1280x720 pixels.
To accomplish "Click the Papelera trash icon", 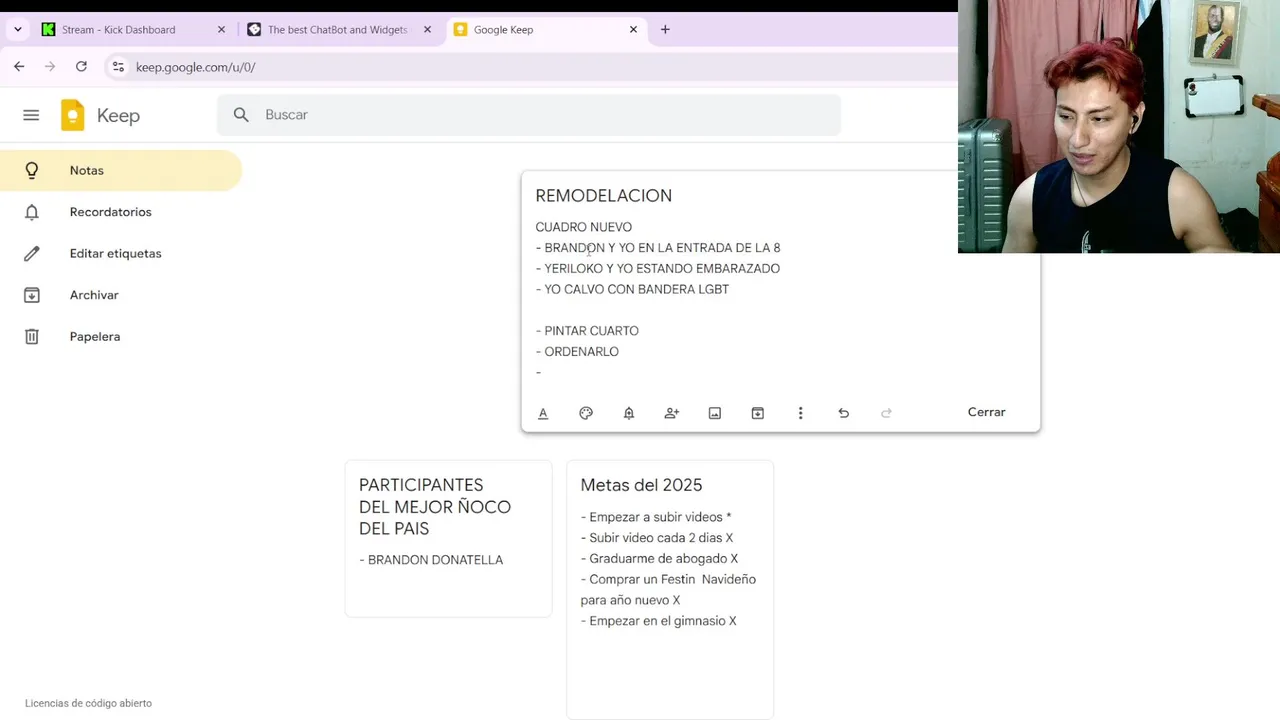I will [x=32, y=336].
